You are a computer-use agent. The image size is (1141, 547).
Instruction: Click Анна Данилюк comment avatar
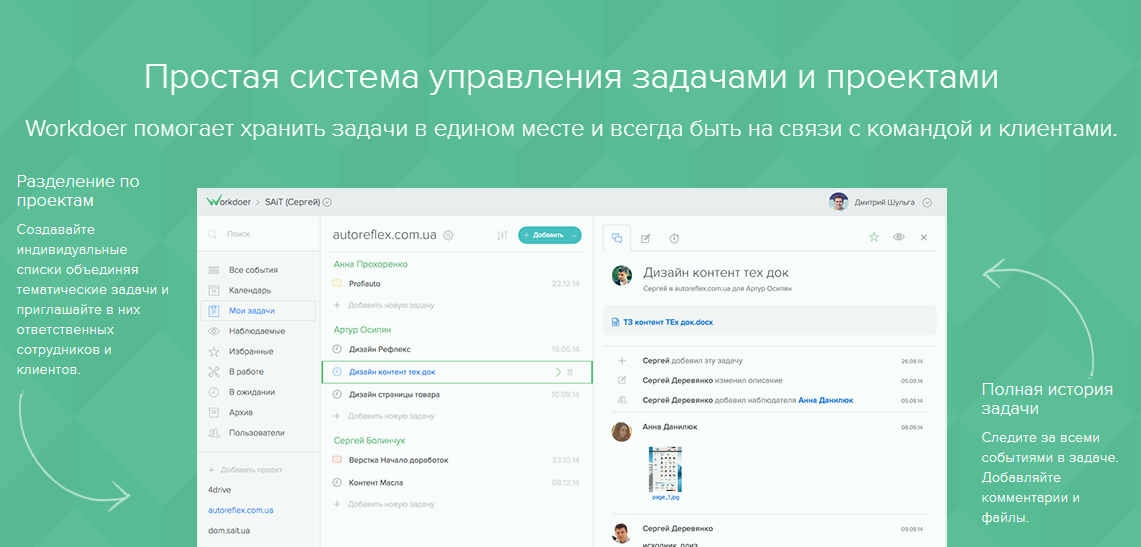(621, 431)
